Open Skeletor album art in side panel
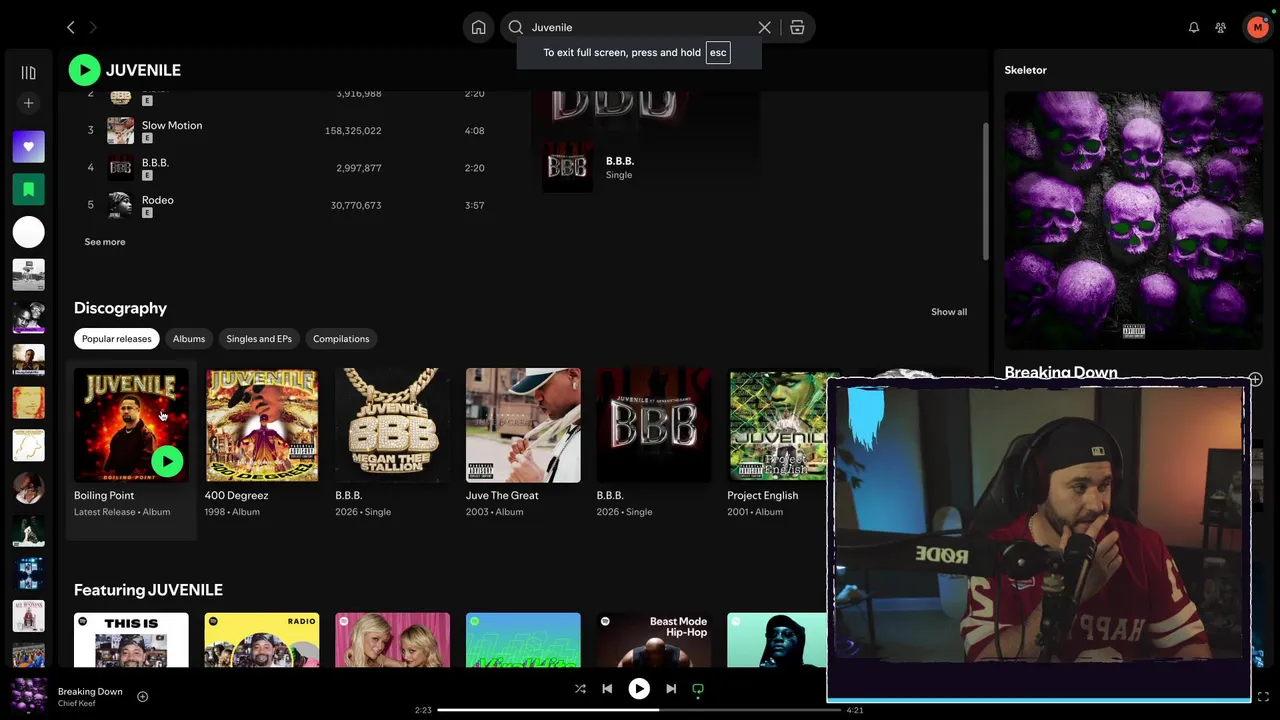 [1134, 221]
